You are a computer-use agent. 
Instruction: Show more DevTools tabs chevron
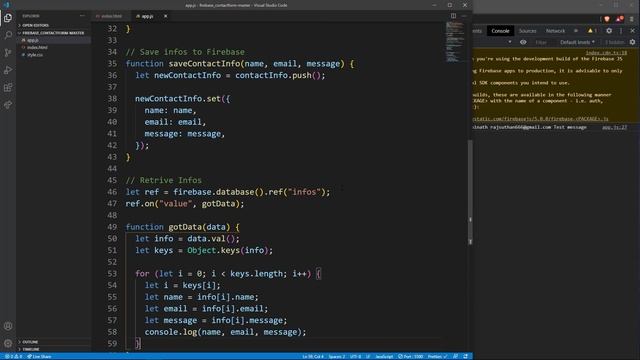(576, 31)
